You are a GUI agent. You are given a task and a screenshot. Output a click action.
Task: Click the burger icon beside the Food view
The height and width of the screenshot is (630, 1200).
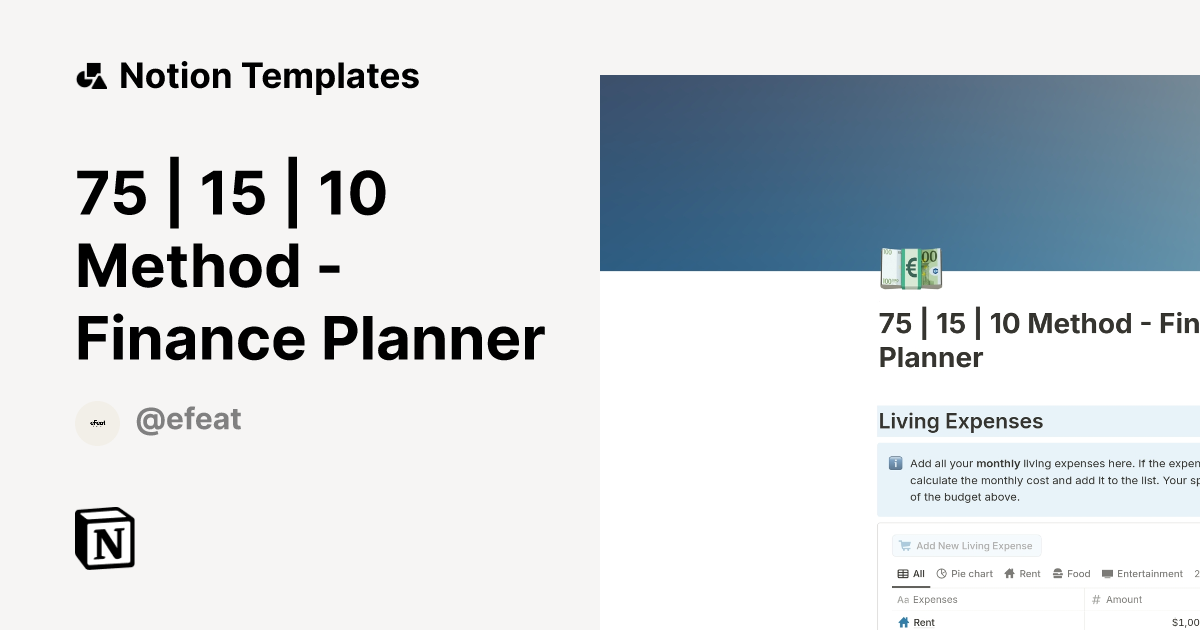pos(1058,573)
